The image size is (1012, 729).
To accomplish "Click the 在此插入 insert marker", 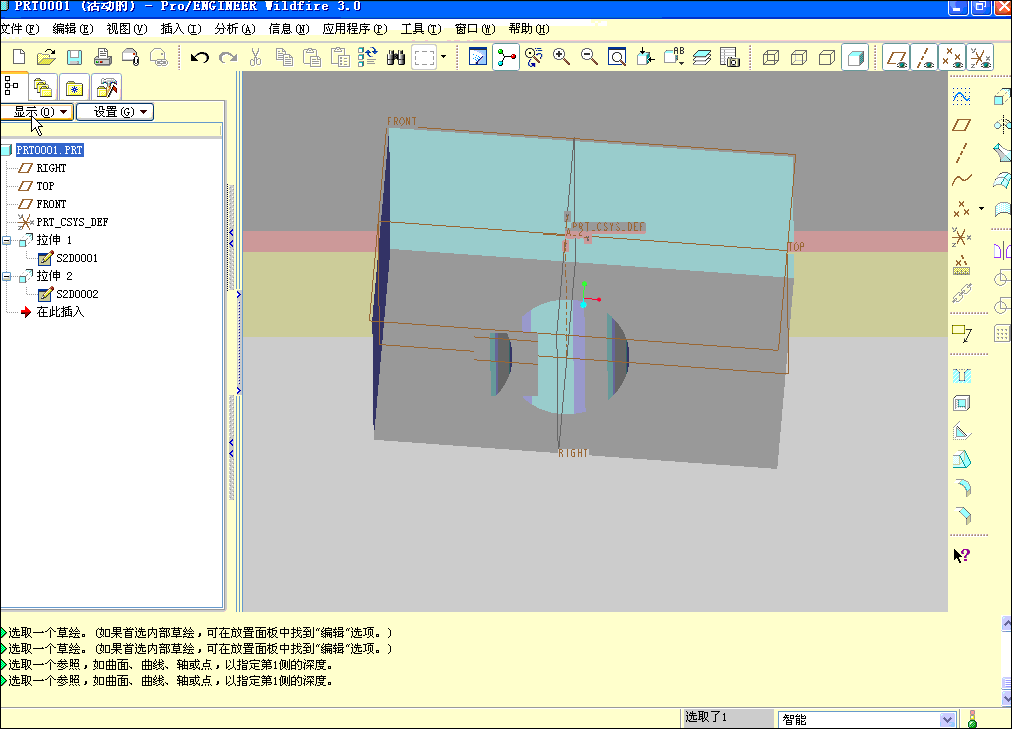I will [x=60, y=312].
